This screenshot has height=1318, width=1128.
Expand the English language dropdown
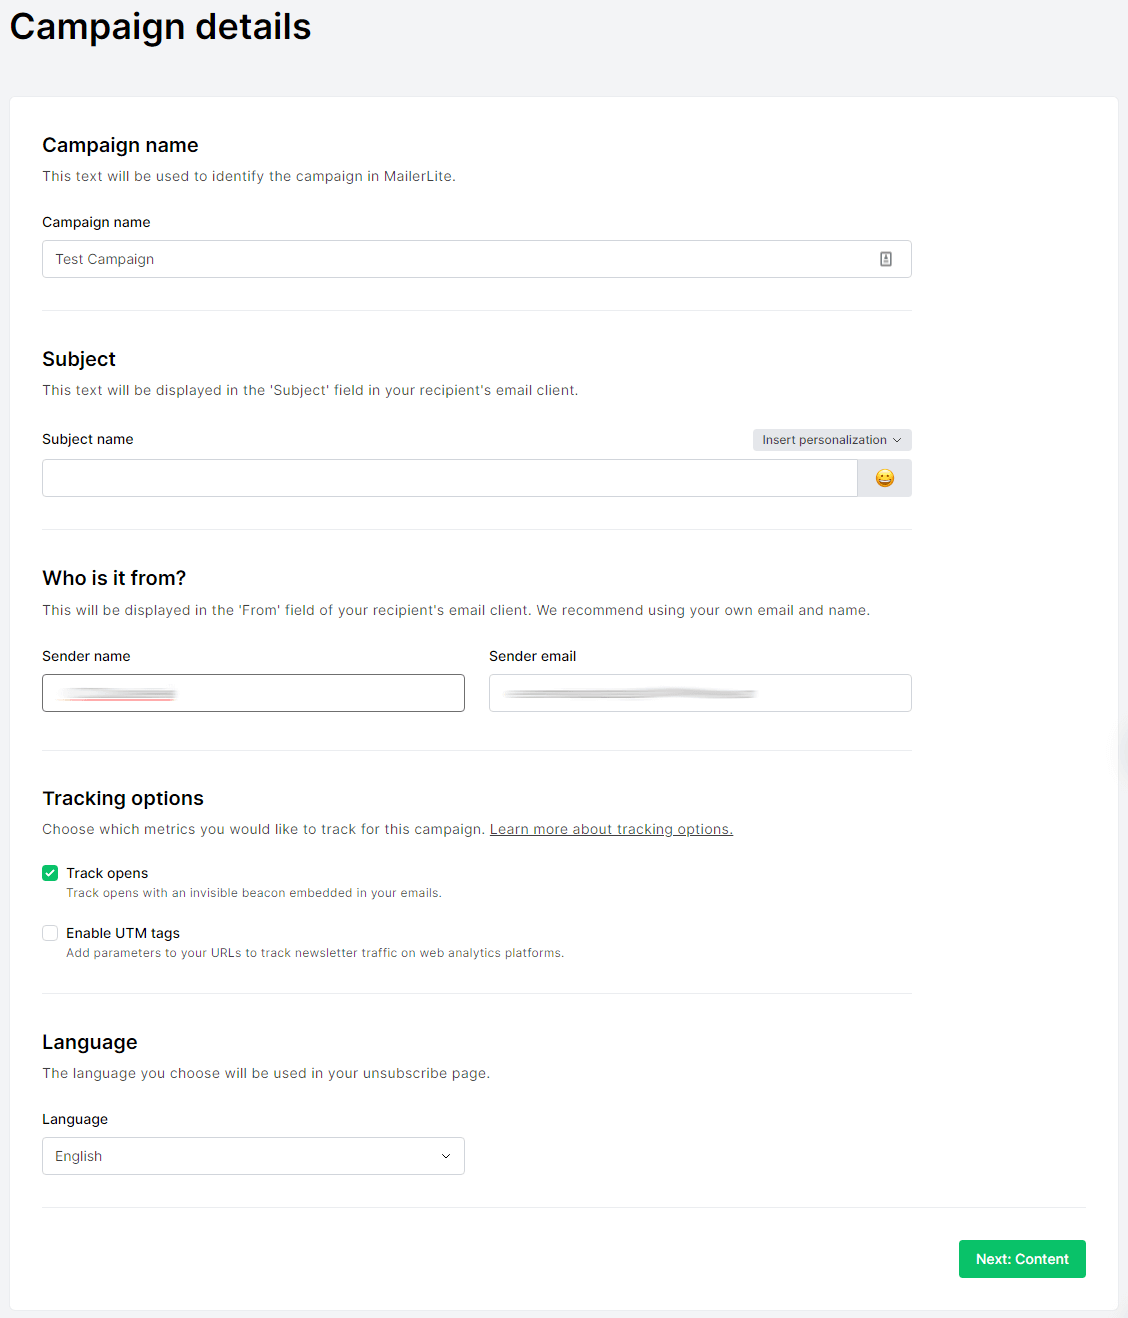253,1156
